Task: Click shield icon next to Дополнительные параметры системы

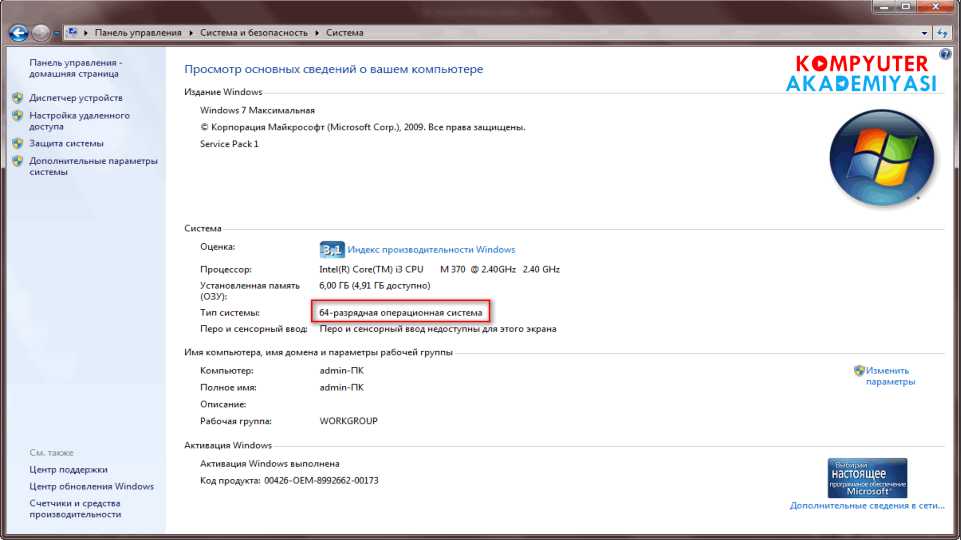Action: point(17,161)
